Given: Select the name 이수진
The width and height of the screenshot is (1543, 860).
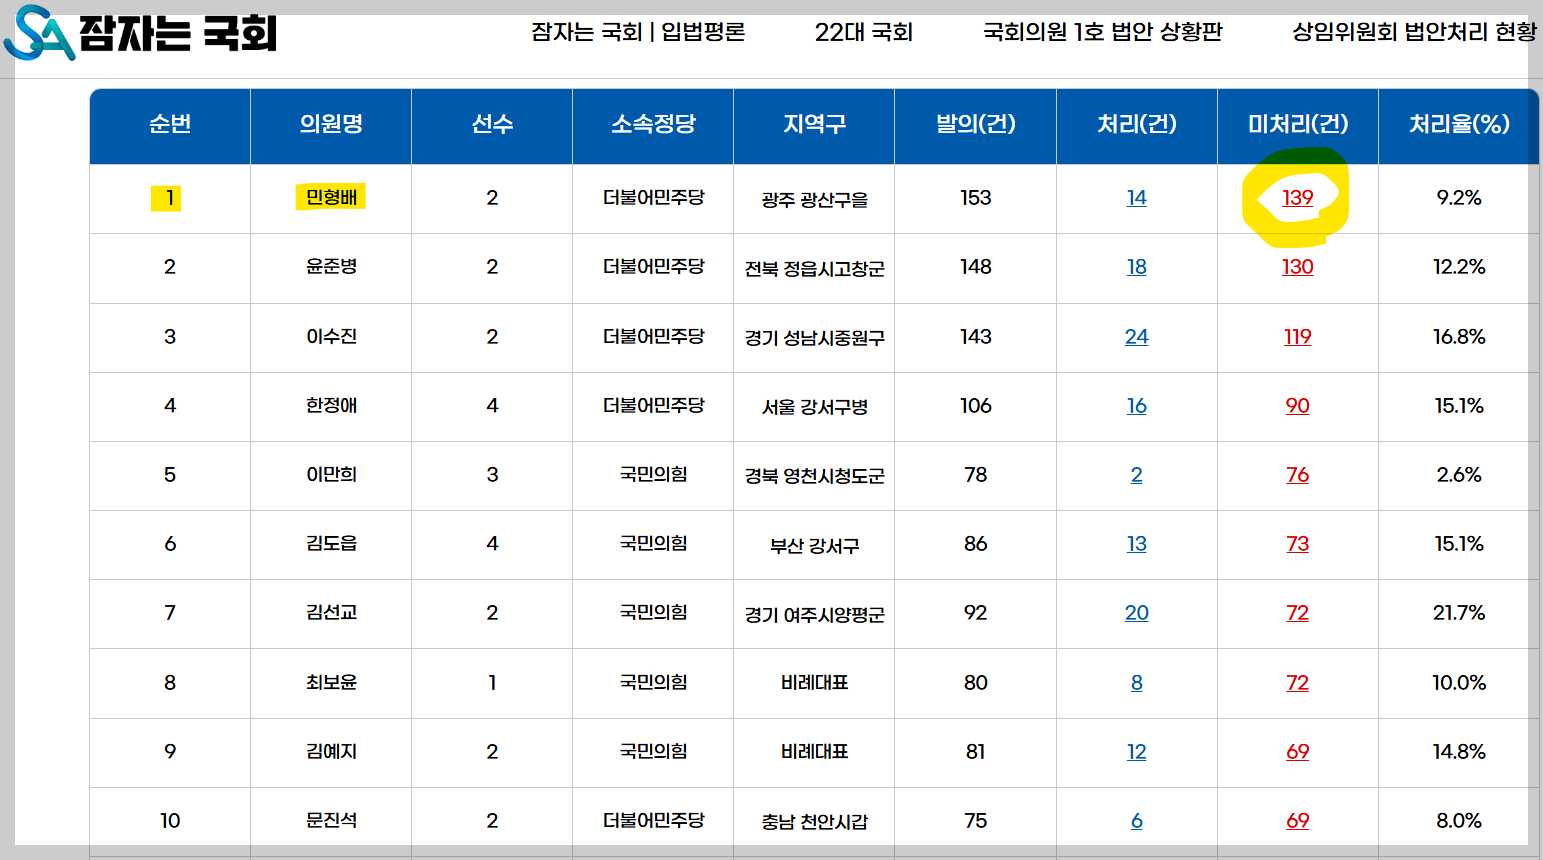Looking at the screenshot, I should [x=331, y=336].
